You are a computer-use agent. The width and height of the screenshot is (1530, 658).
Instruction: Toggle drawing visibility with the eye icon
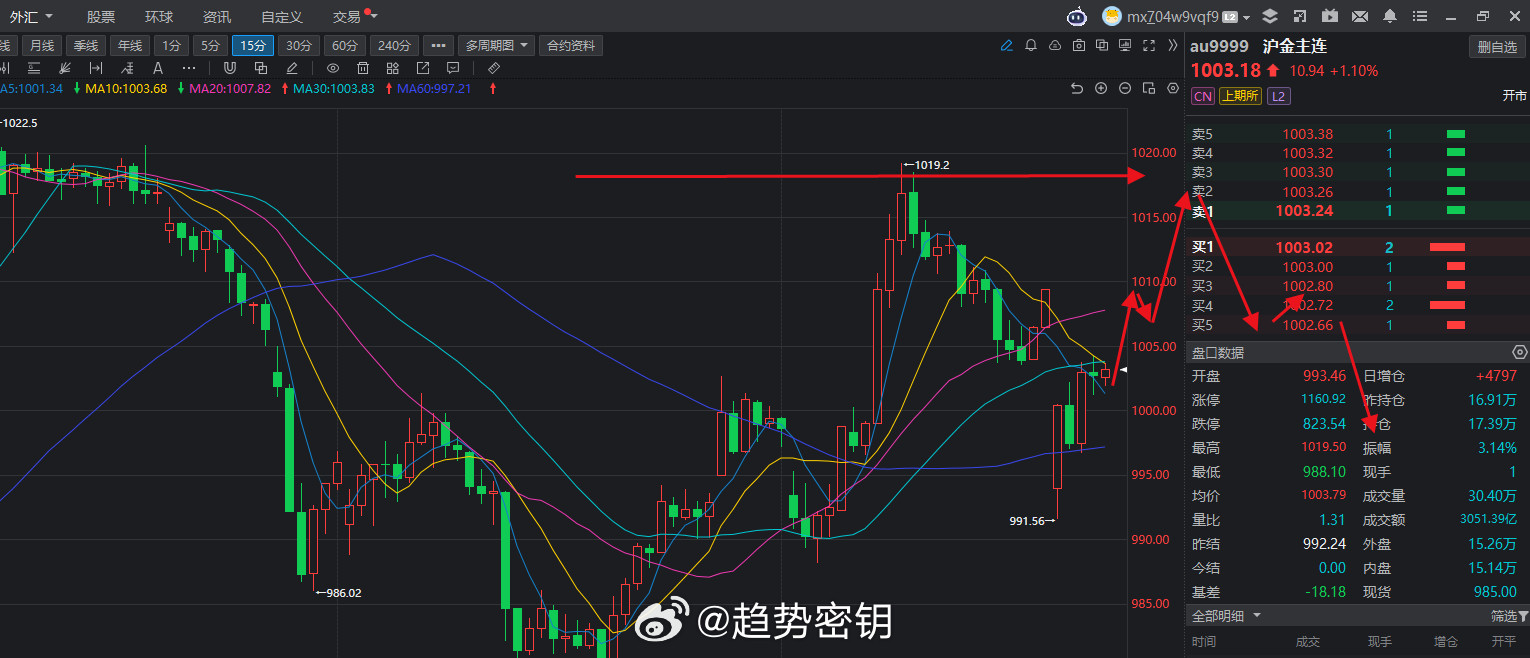pos(333,68)
